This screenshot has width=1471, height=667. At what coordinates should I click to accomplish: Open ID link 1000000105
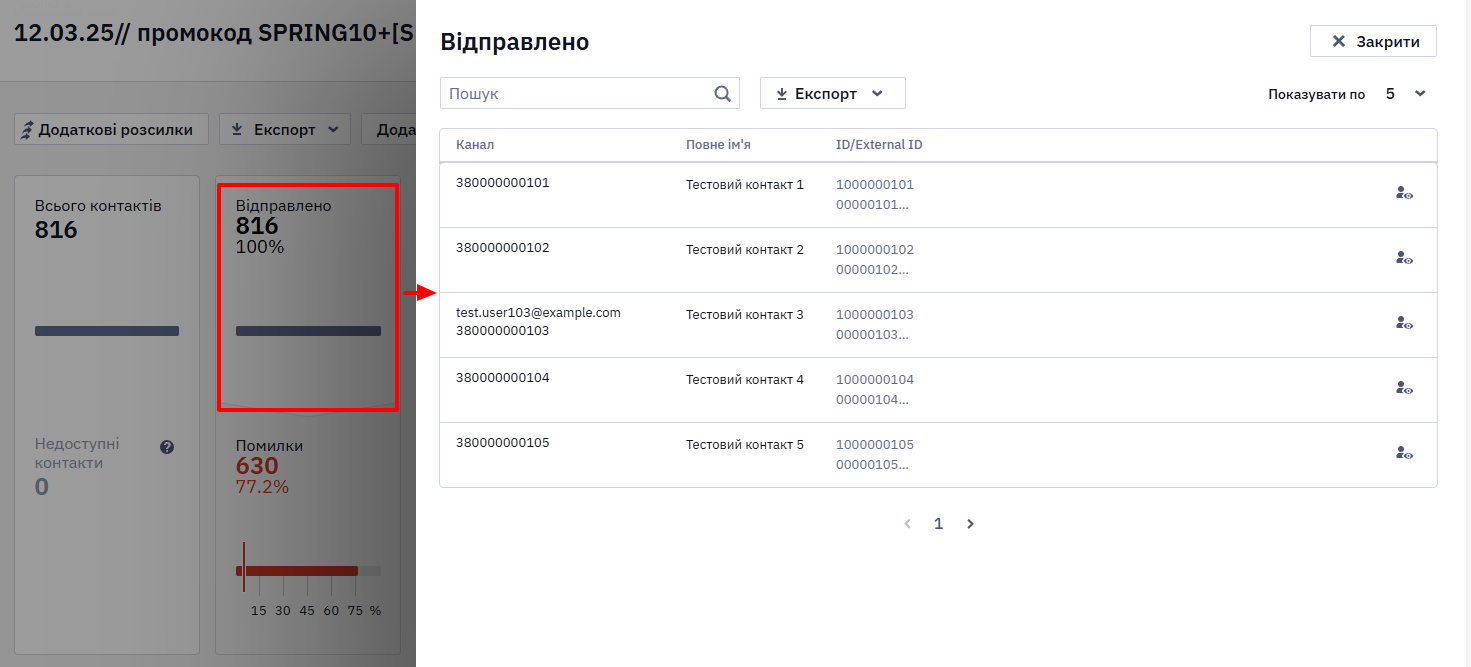[875, 445]
